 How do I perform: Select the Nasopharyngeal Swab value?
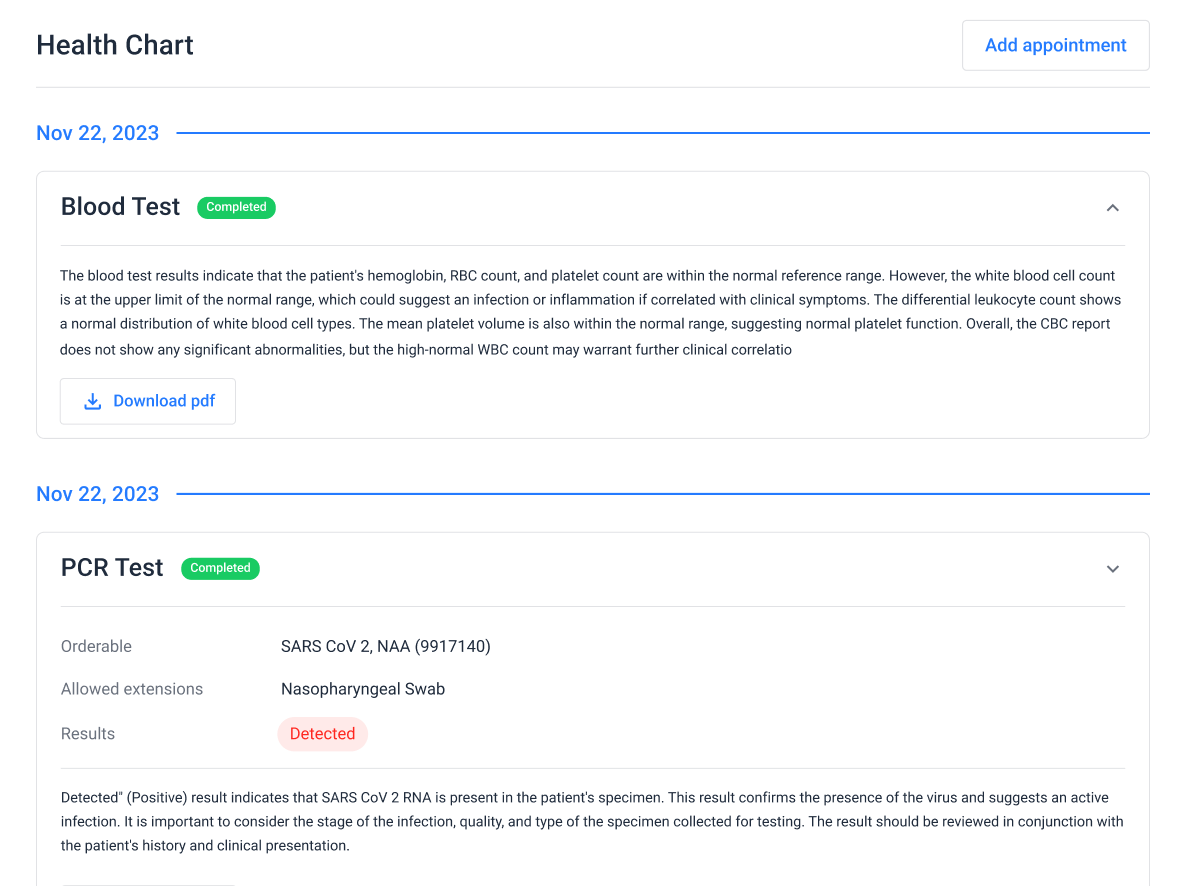[x=363, y=689]
